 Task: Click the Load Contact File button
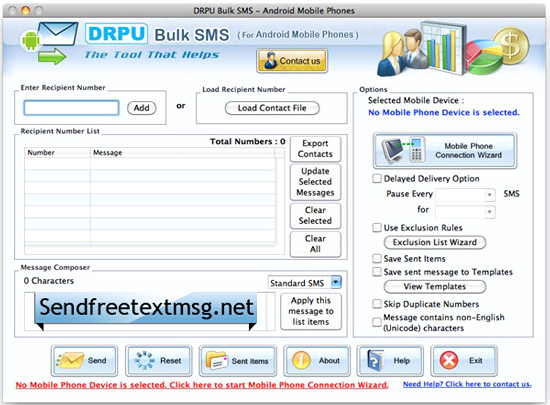click(272, 108)
